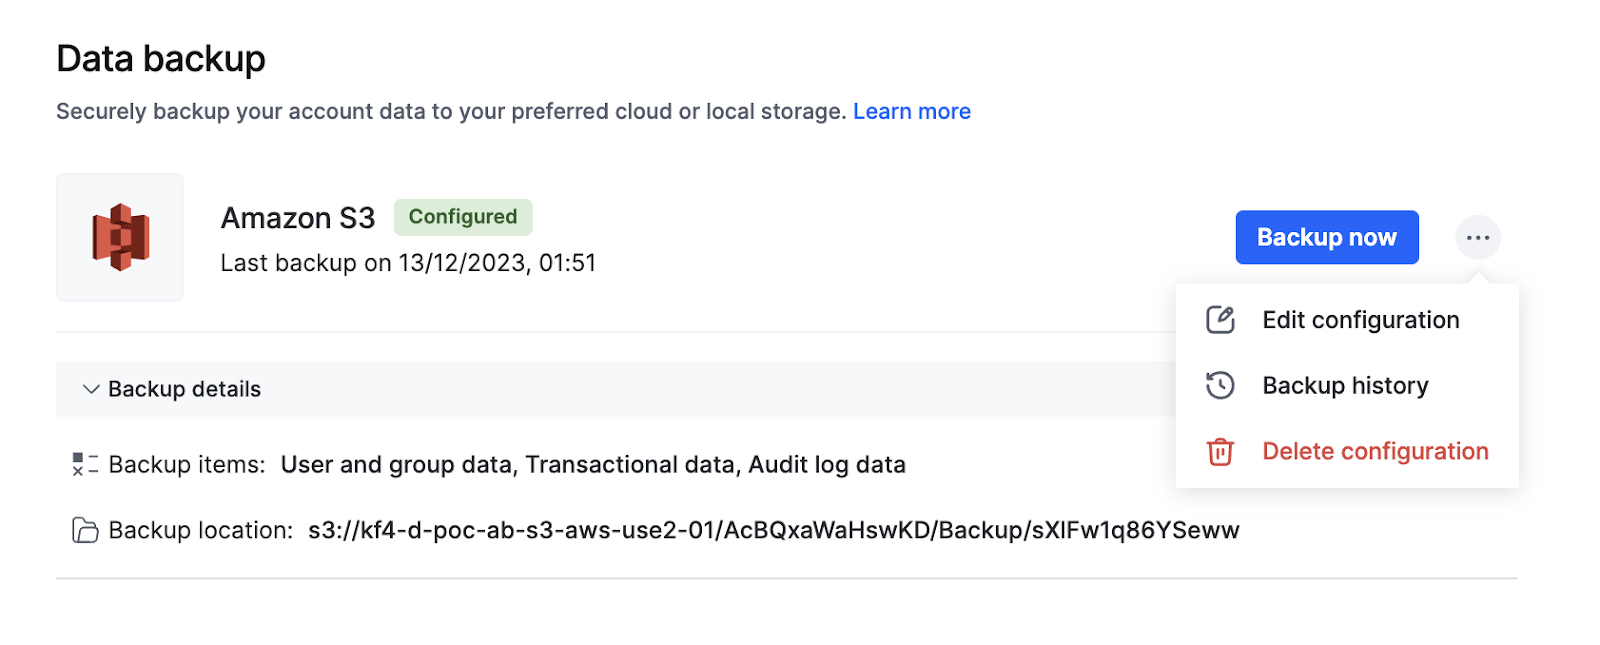Viewport: 1600px width, 645px height.
Task: Collapse the Backup details chevron
Action: click(91, 389)
